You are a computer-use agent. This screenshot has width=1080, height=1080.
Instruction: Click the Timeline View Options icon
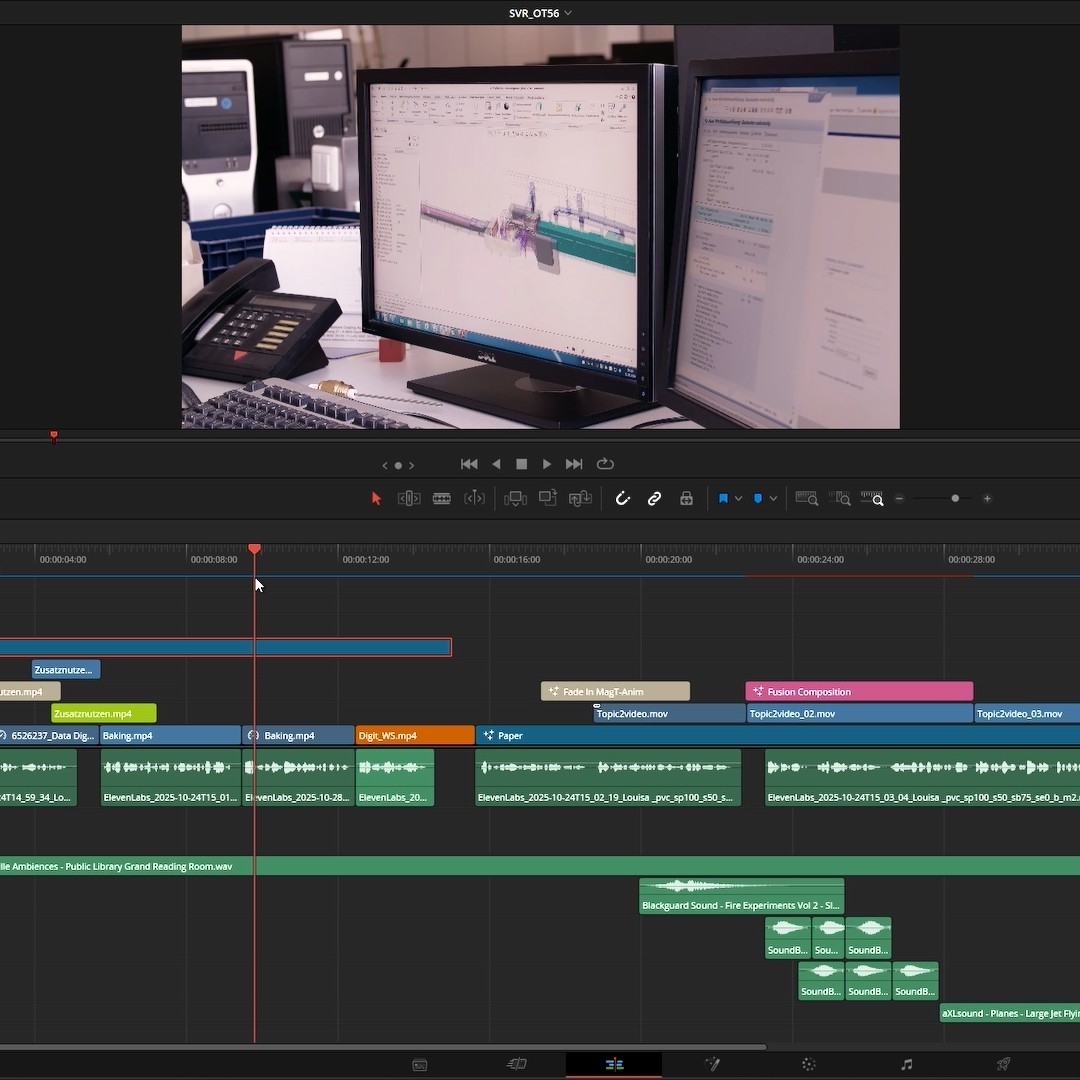(x=807, y=498)
